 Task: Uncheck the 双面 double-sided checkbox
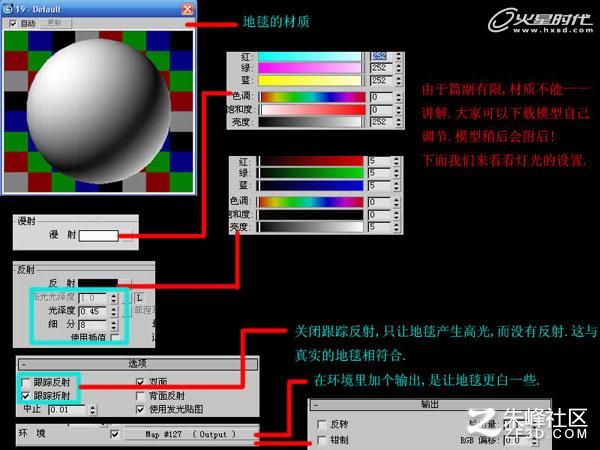click(x=140, y=382)
